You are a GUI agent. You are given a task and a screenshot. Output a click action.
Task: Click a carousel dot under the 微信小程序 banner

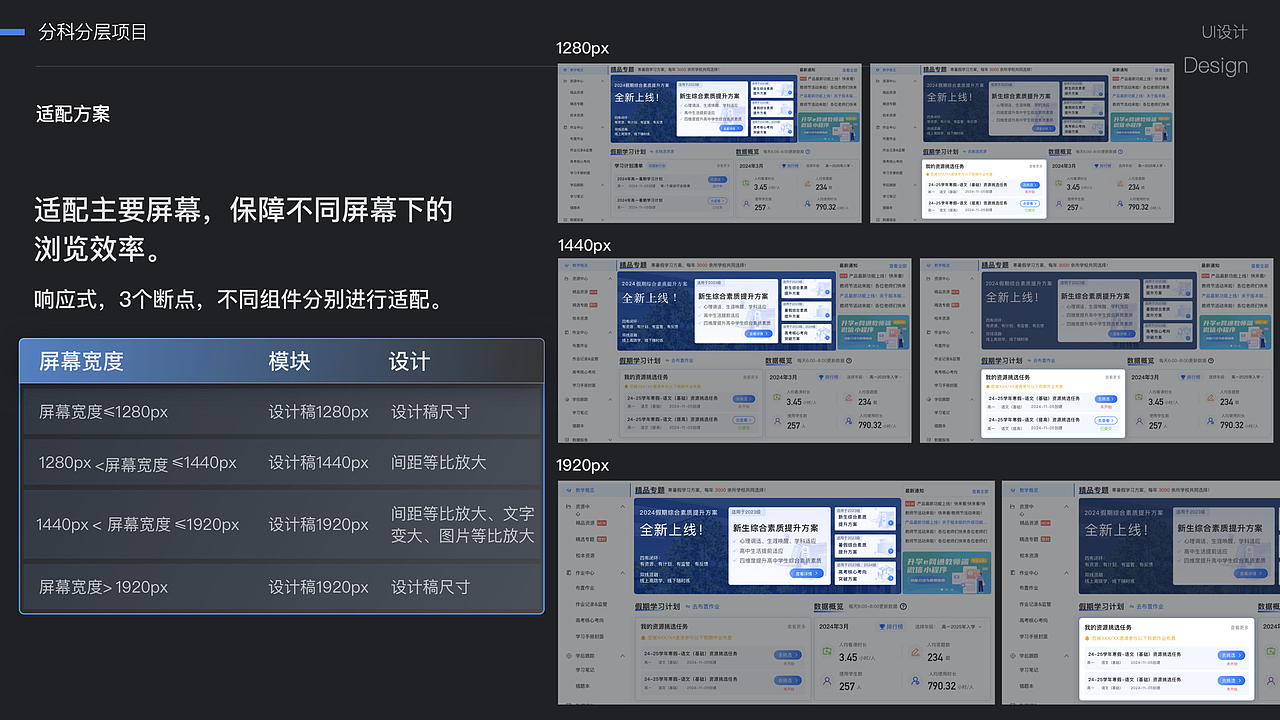click(944, 589)
